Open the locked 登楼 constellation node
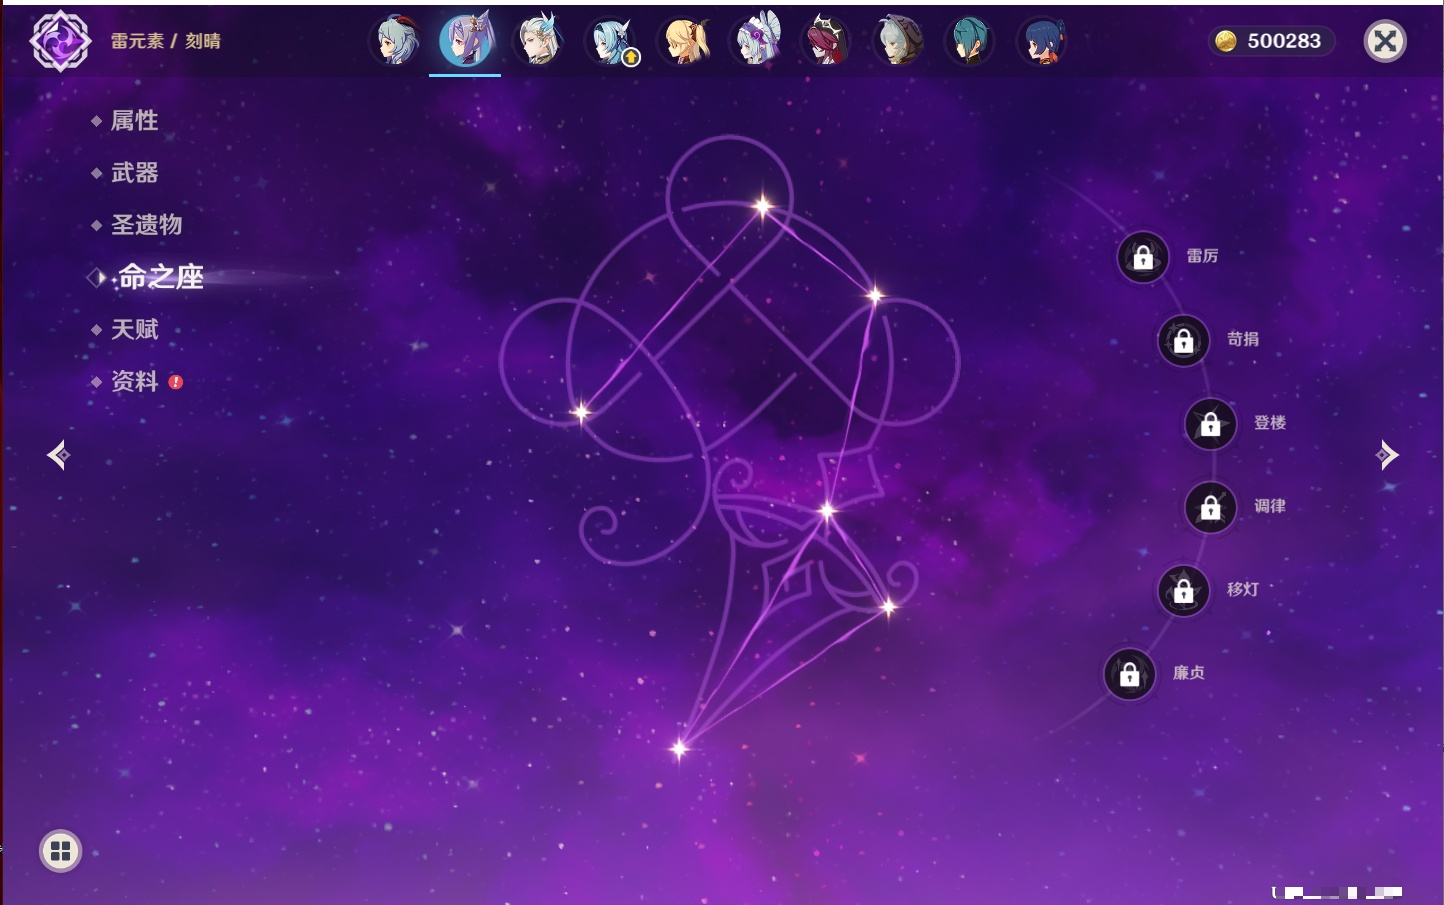The image size is (1444, 905). tap(1211, 424)
